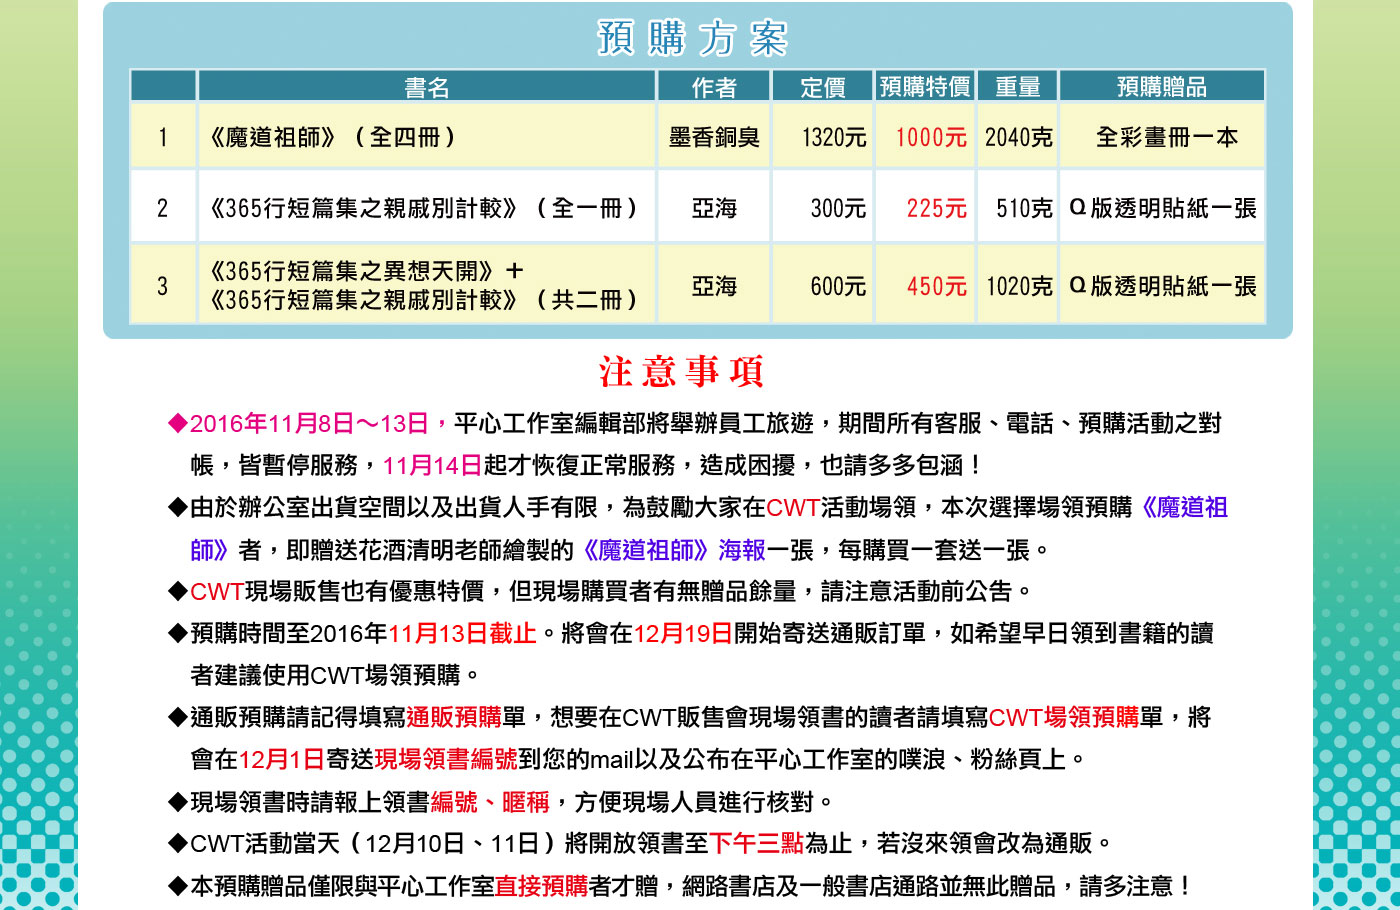1400x910 pixels.
Task: Select the 《魔道祖師》(全四冊) book title cell
Action: coord(332,137)
